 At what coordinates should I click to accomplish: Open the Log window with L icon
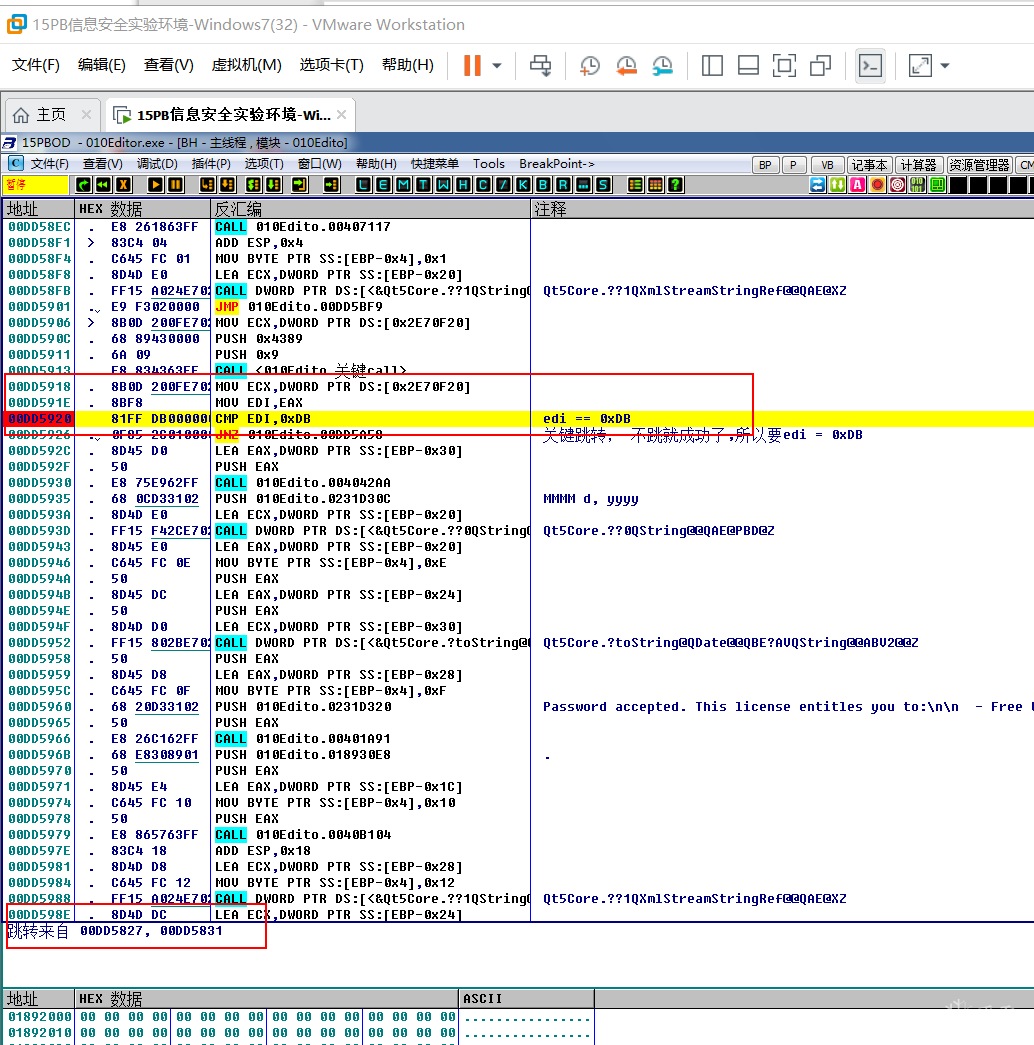(x=363, y=185)
